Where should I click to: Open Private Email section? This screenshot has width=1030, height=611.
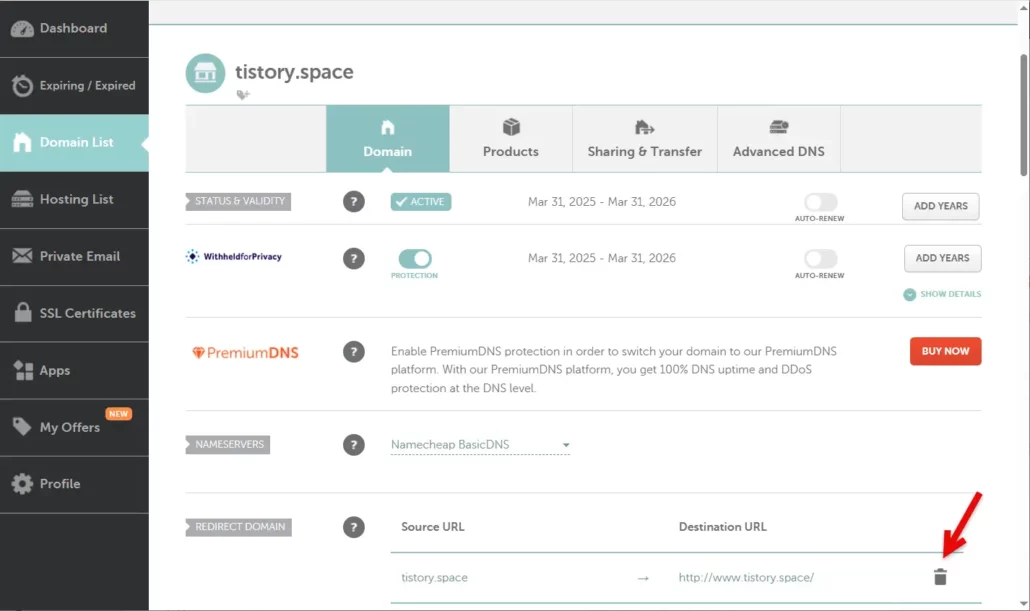click(x=74, y=257)
